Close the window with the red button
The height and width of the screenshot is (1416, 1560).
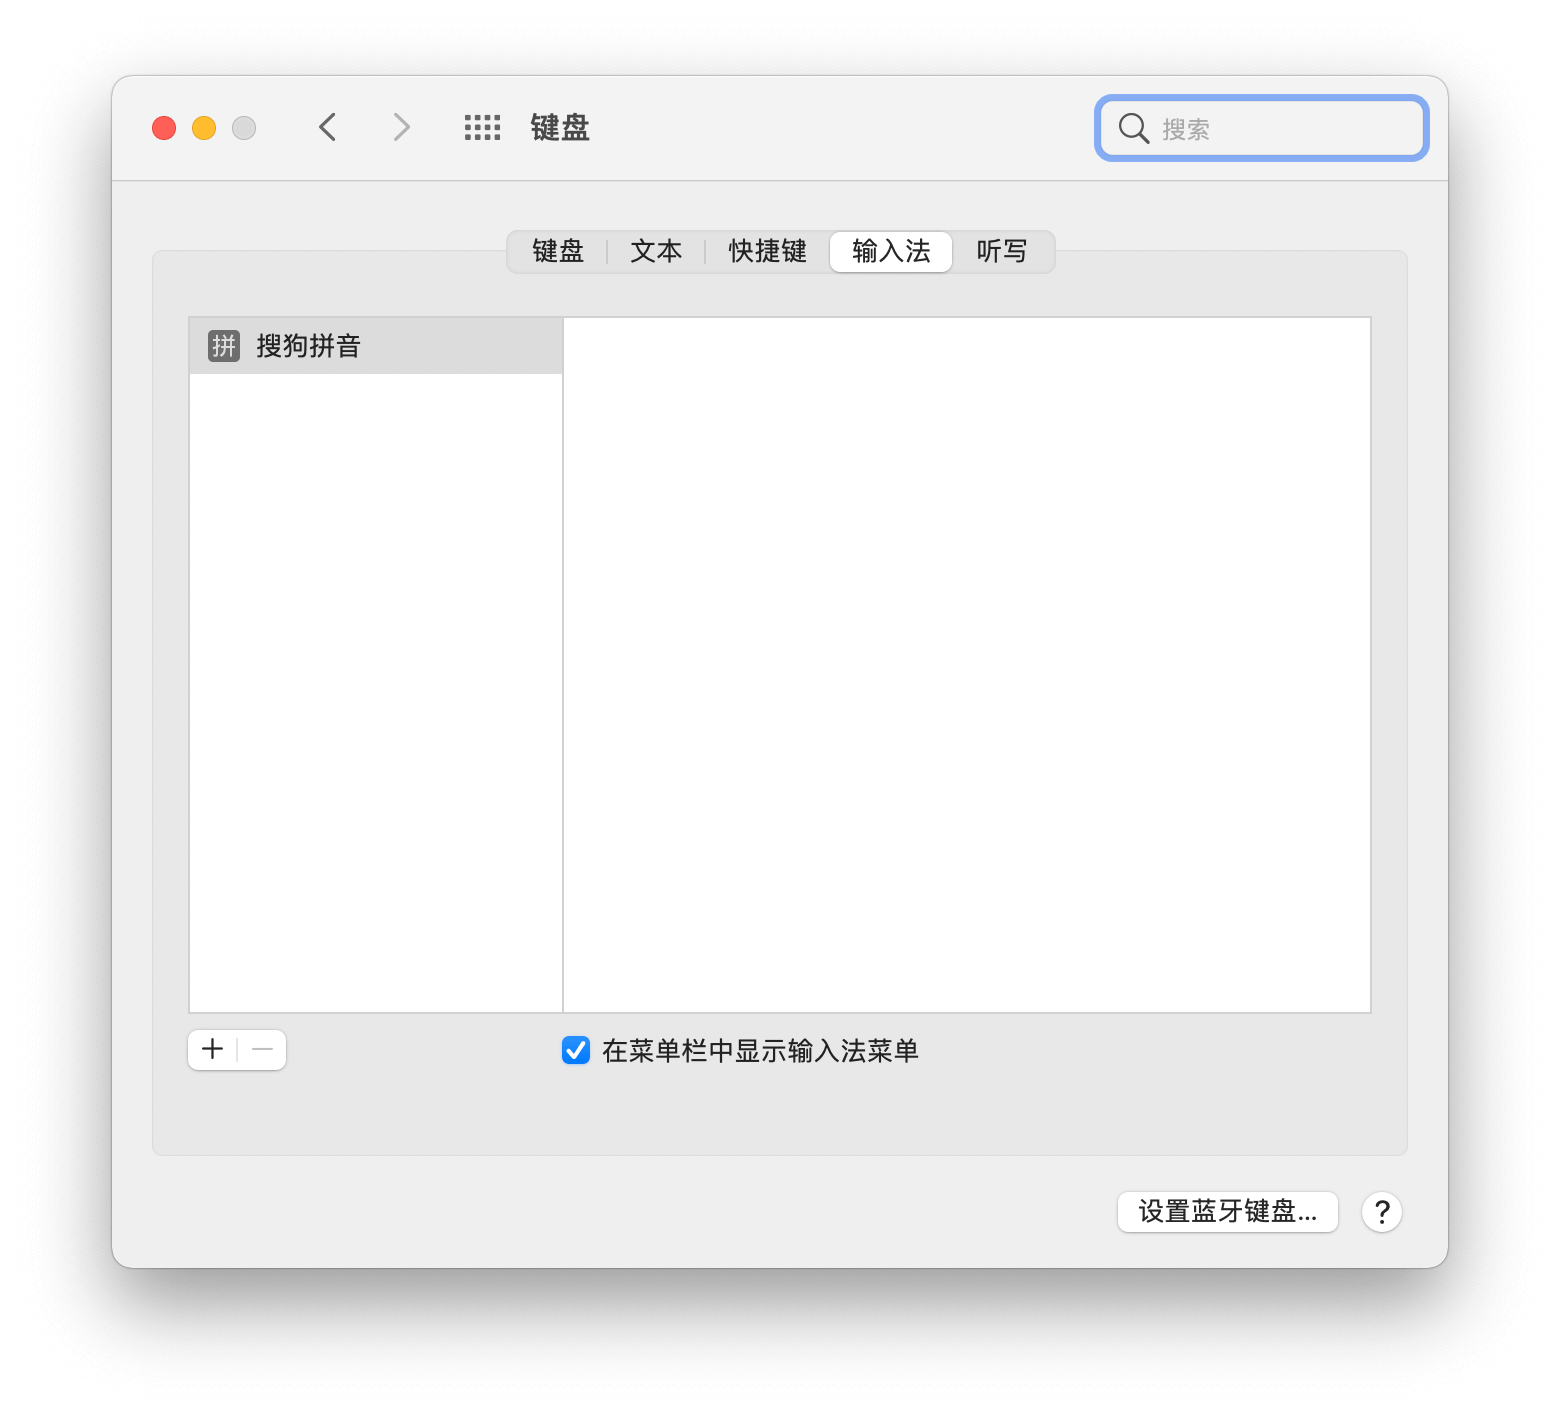[164, 128]
